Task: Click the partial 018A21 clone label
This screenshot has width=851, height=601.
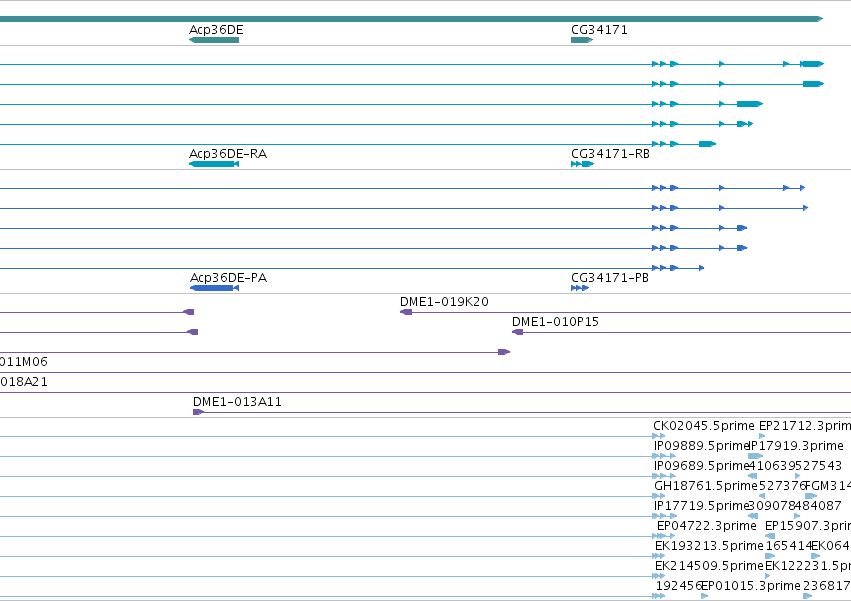Action: click(24, 382)
